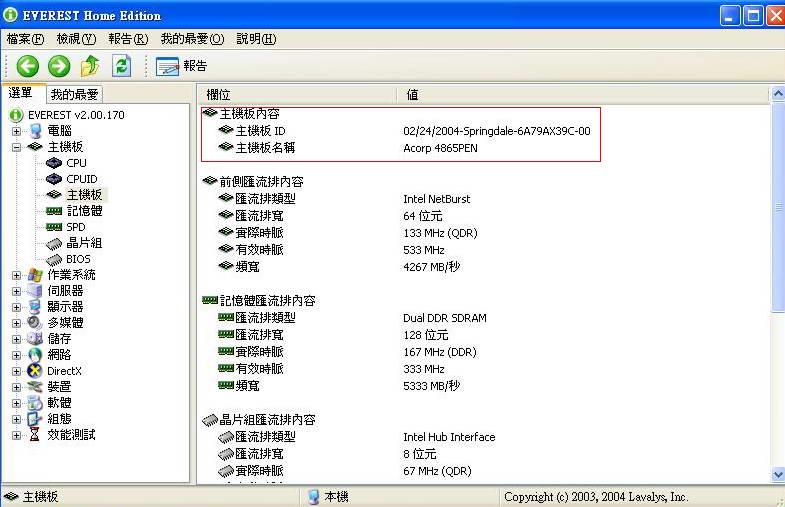Click the value Dual DDR SDRAM
The width and height of the screenshot is (785, 507).
[x=445, y=318]
